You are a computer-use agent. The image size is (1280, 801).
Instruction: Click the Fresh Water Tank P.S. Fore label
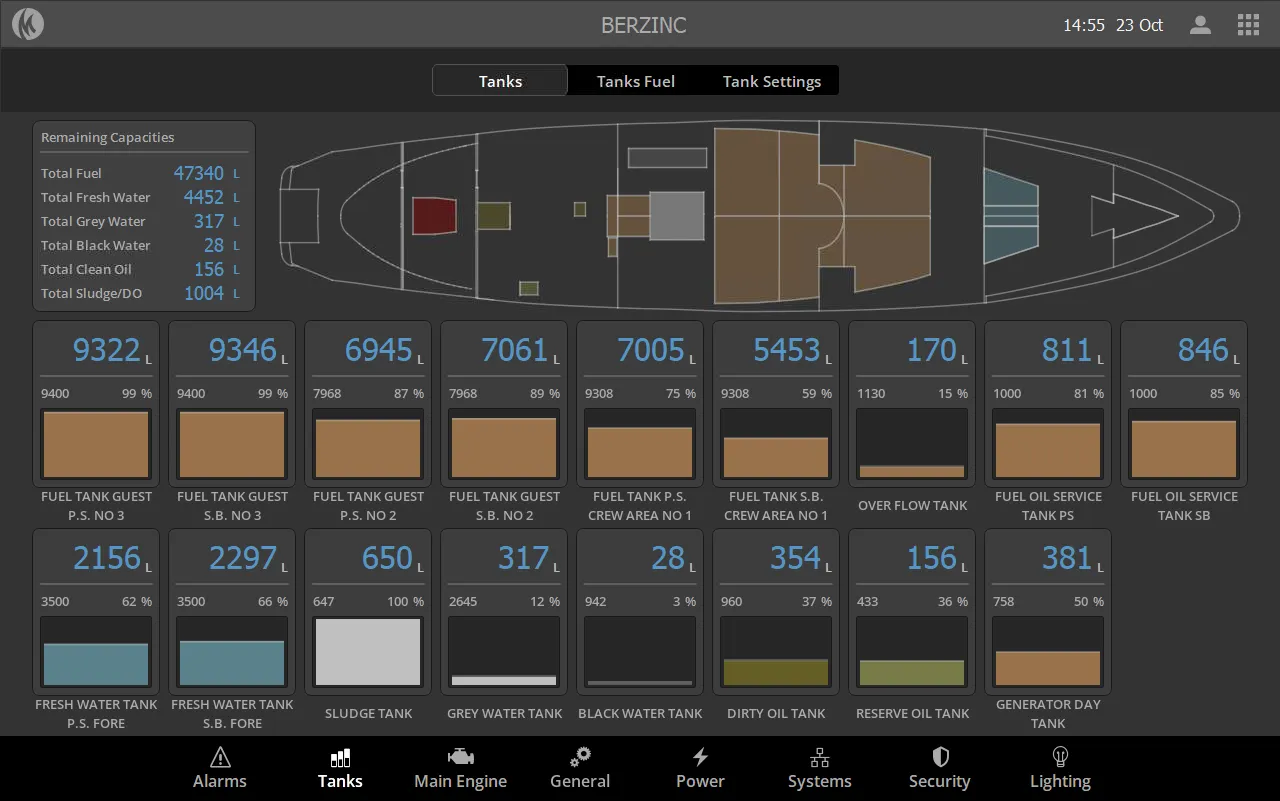[x=96, y=714]
